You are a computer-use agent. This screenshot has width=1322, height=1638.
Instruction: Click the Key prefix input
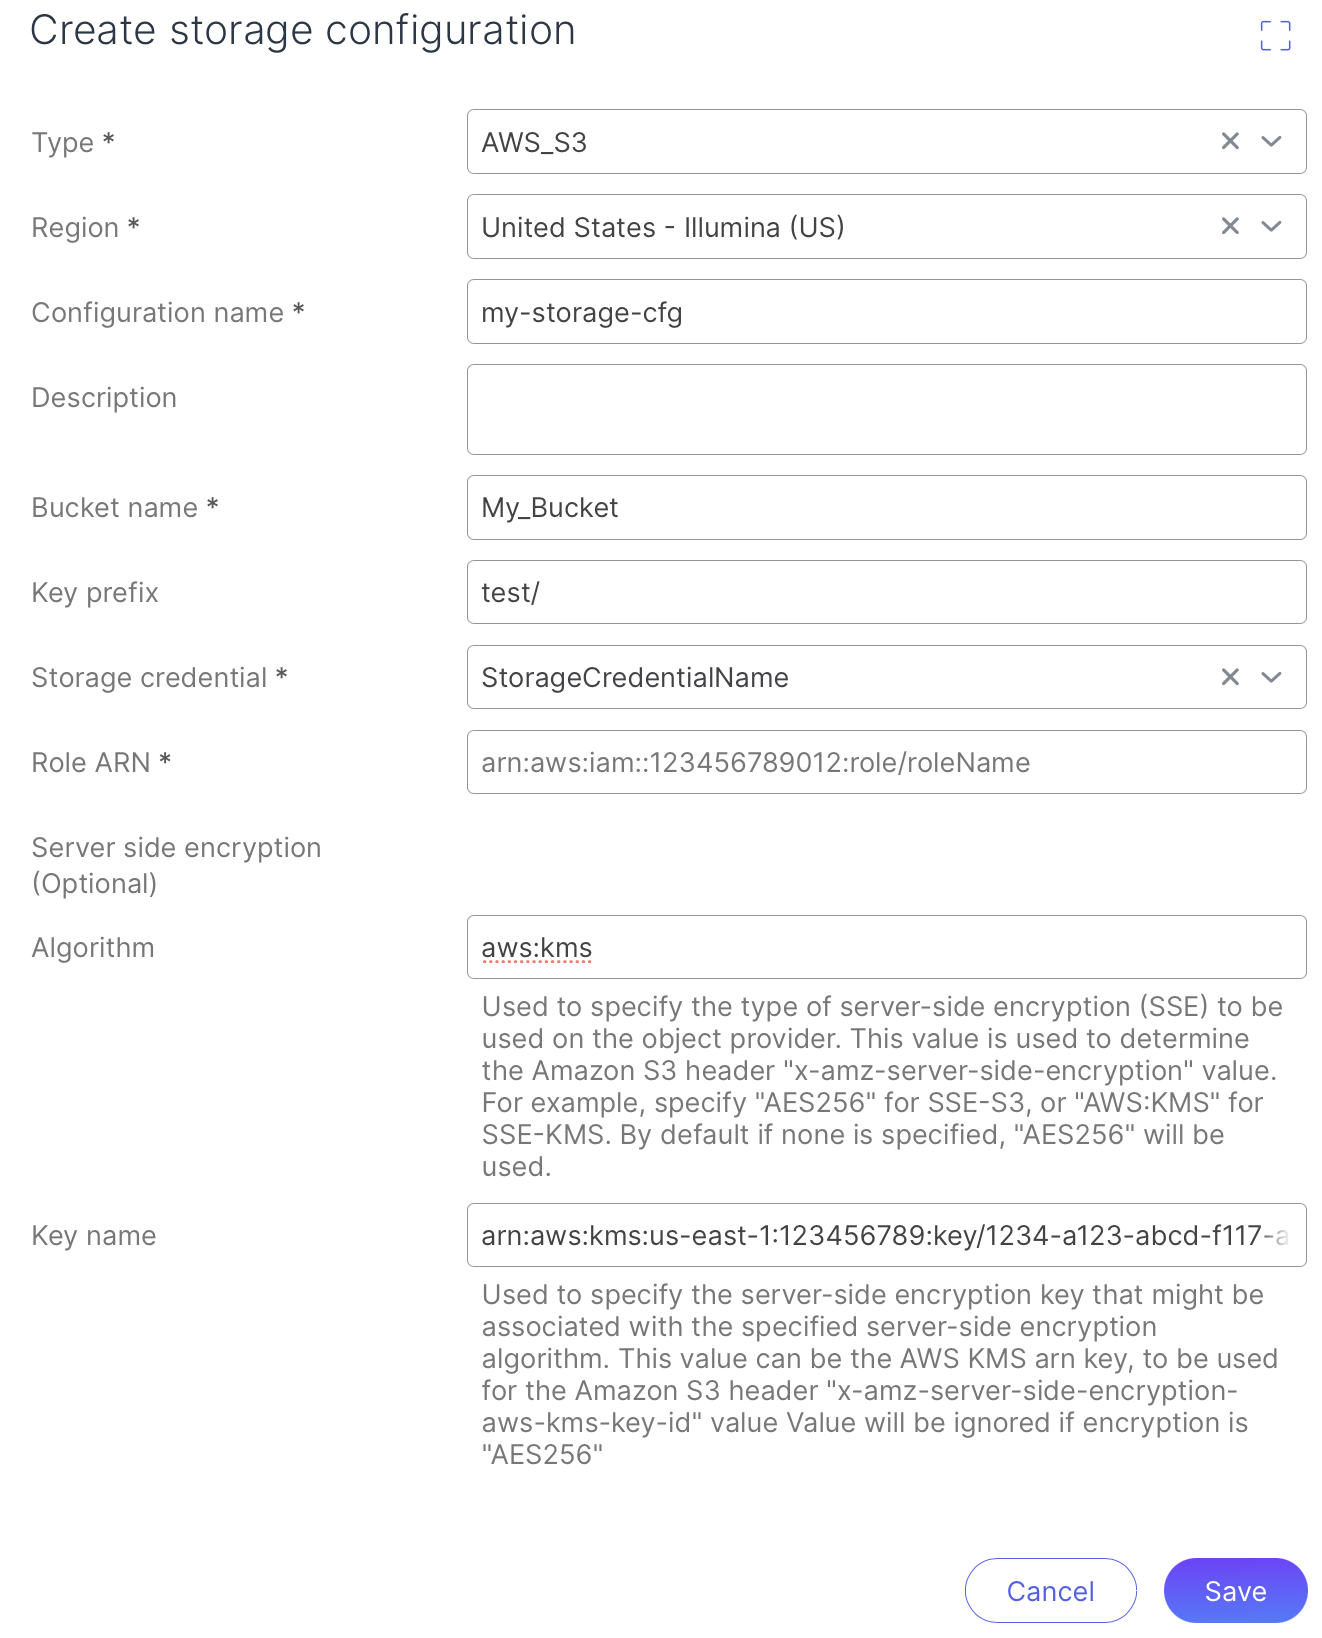click(885, 592)
